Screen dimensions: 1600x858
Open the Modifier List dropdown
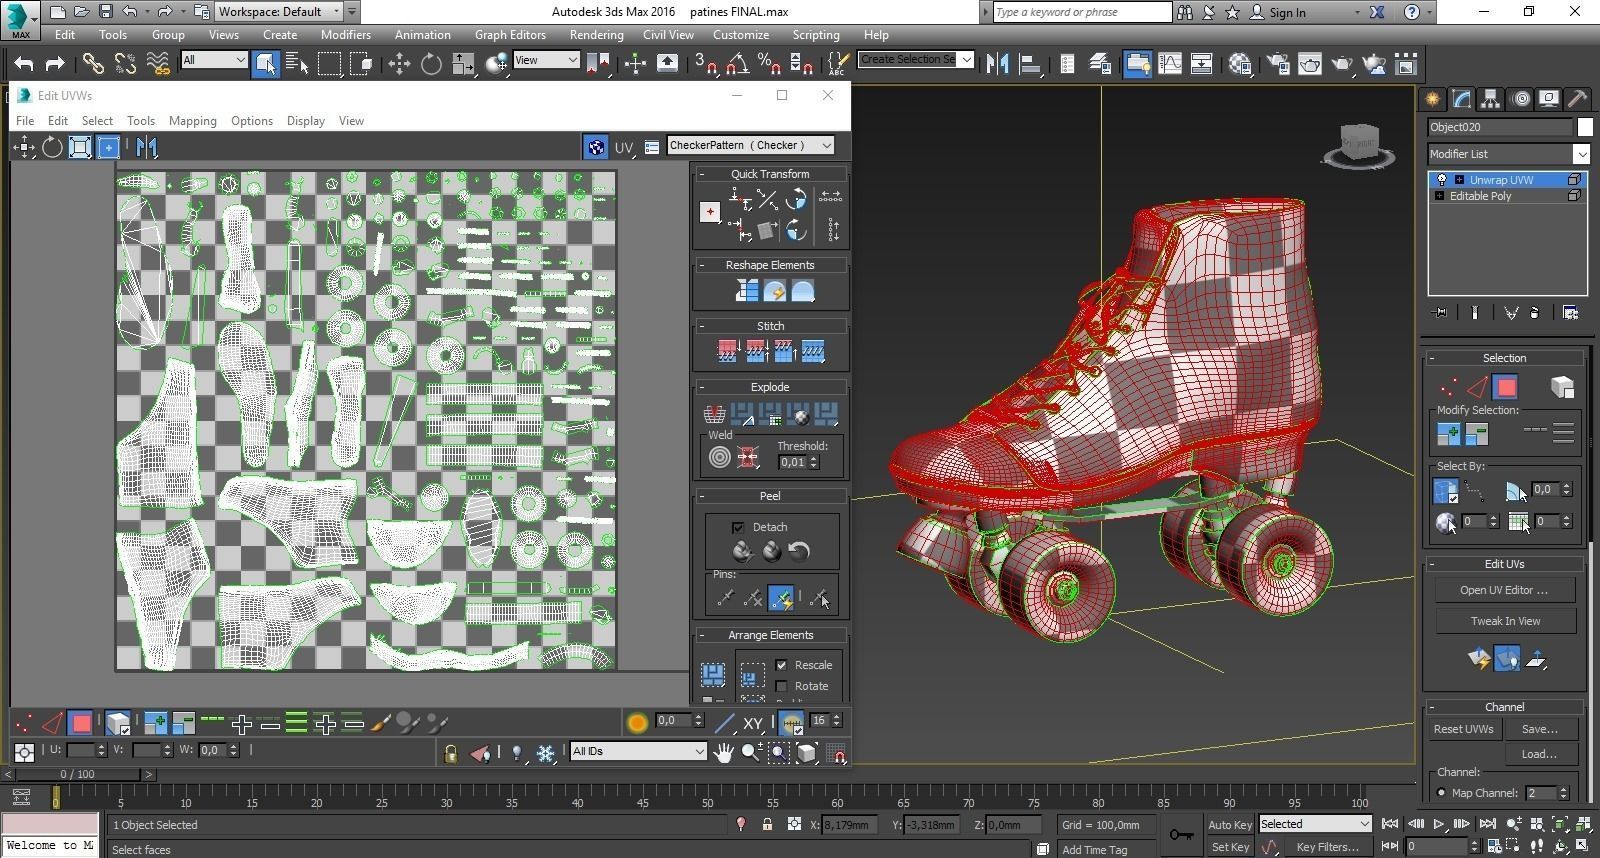pyautogui.click(x=1508, y=154)
